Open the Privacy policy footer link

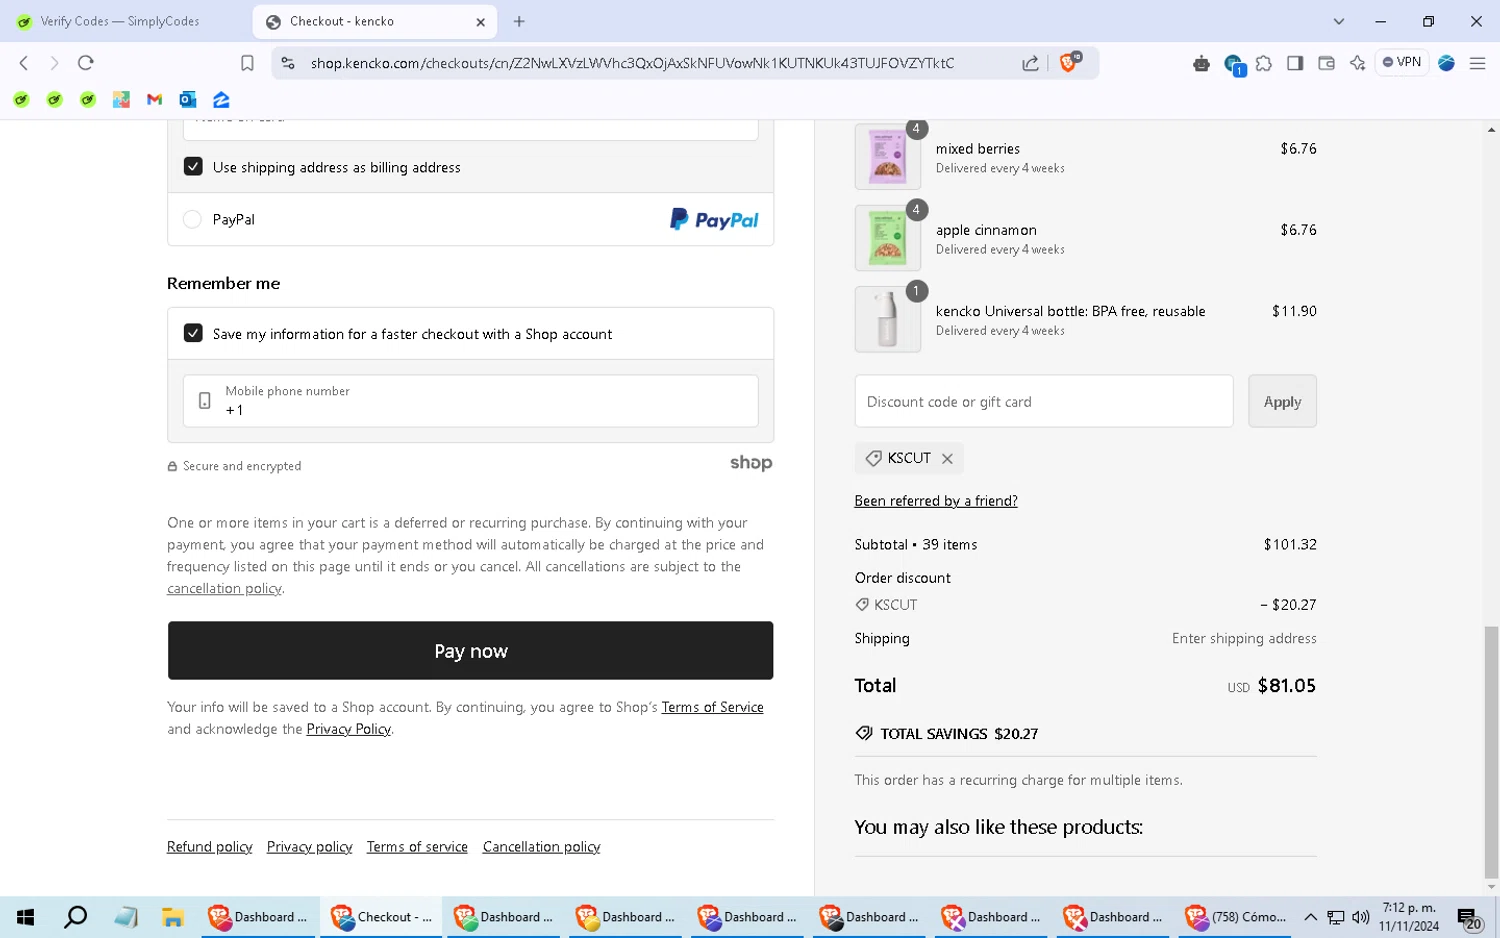[309, 847]
